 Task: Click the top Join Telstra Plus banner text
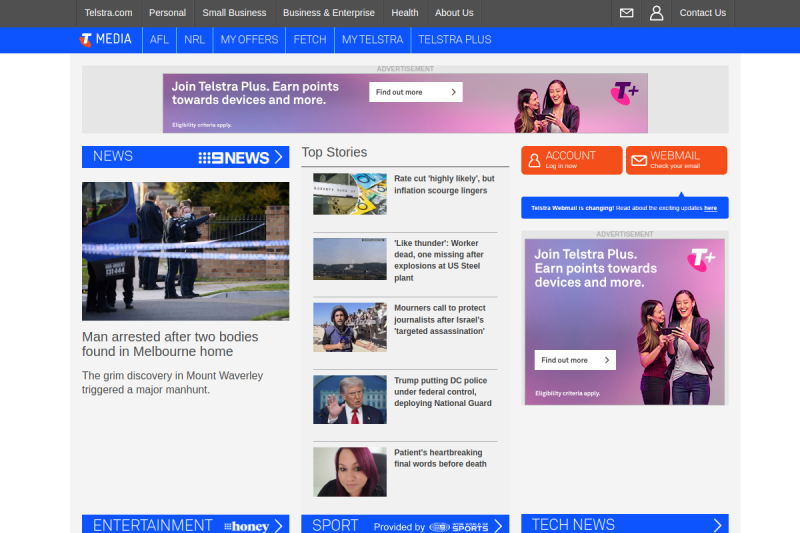tap(255, 93)
